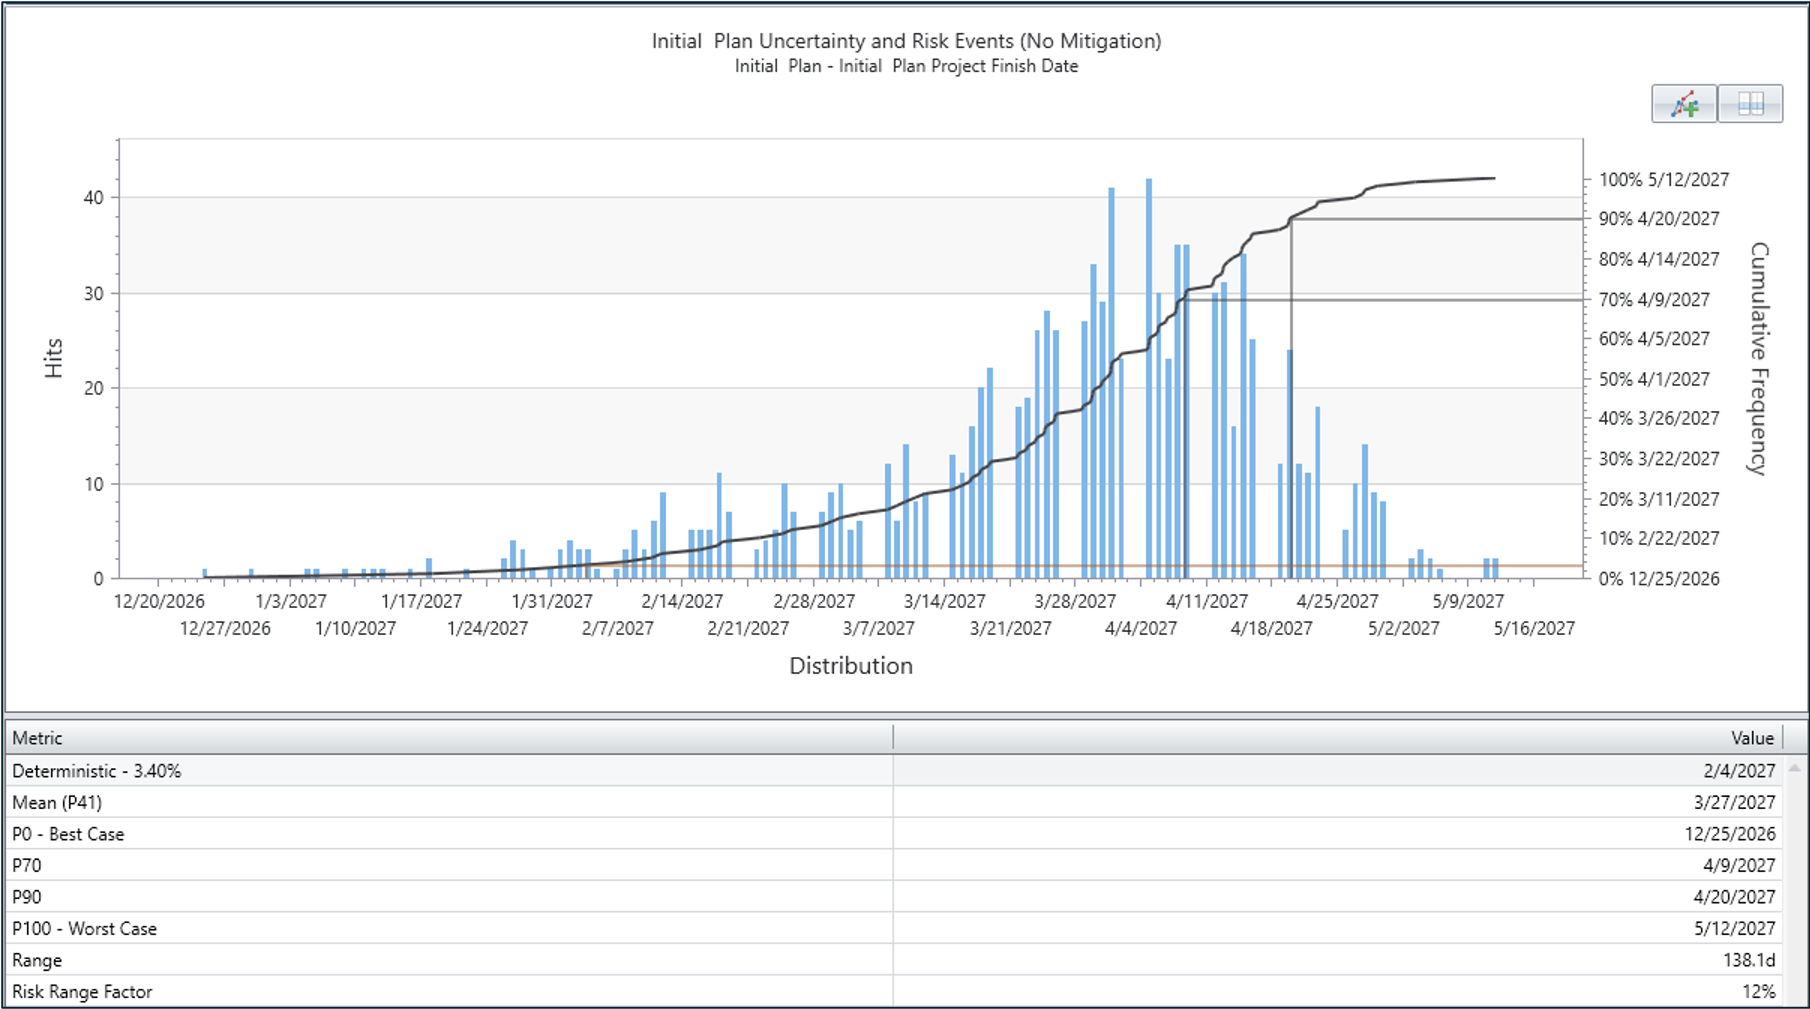Click the chart title 'Initial Plan Uncertainty and Risk Events'

coord(906,41)
